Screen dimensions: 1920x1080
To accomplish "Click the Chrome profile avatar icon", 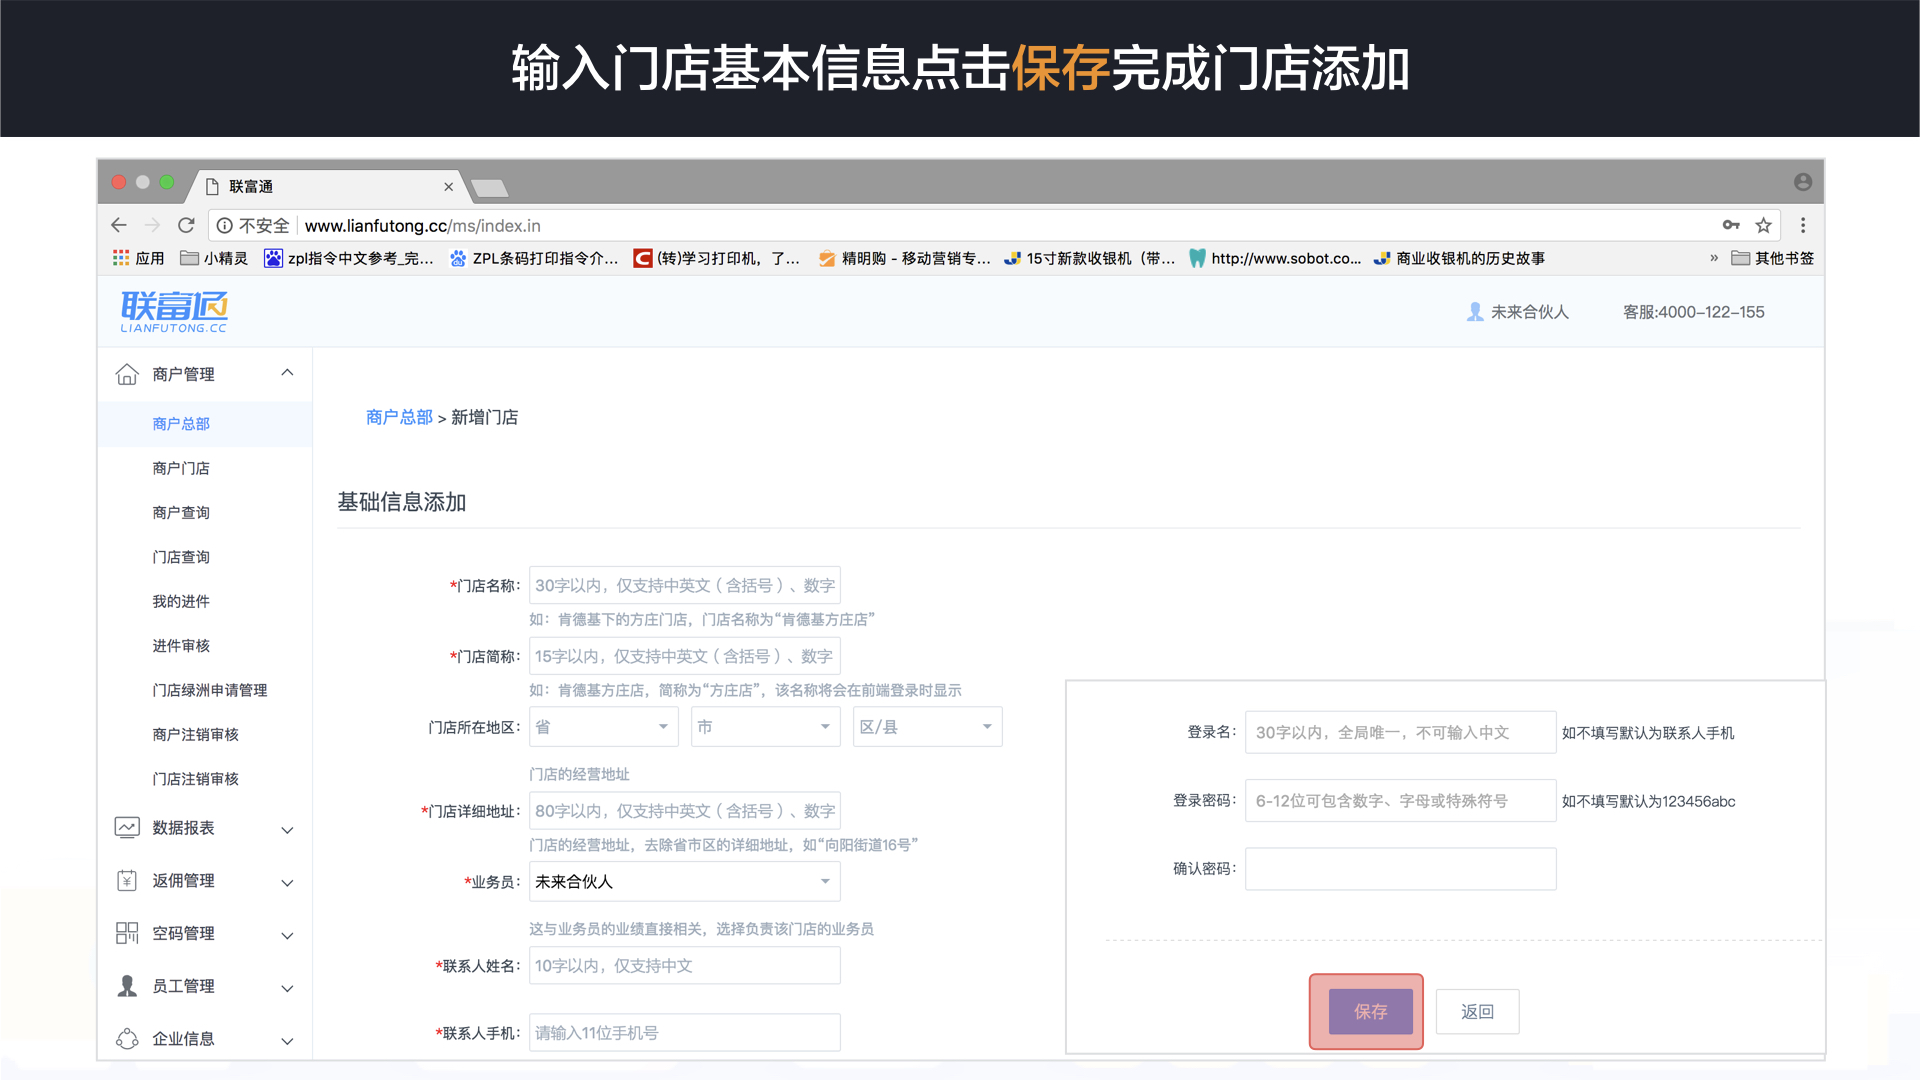I will (1802, 182).
